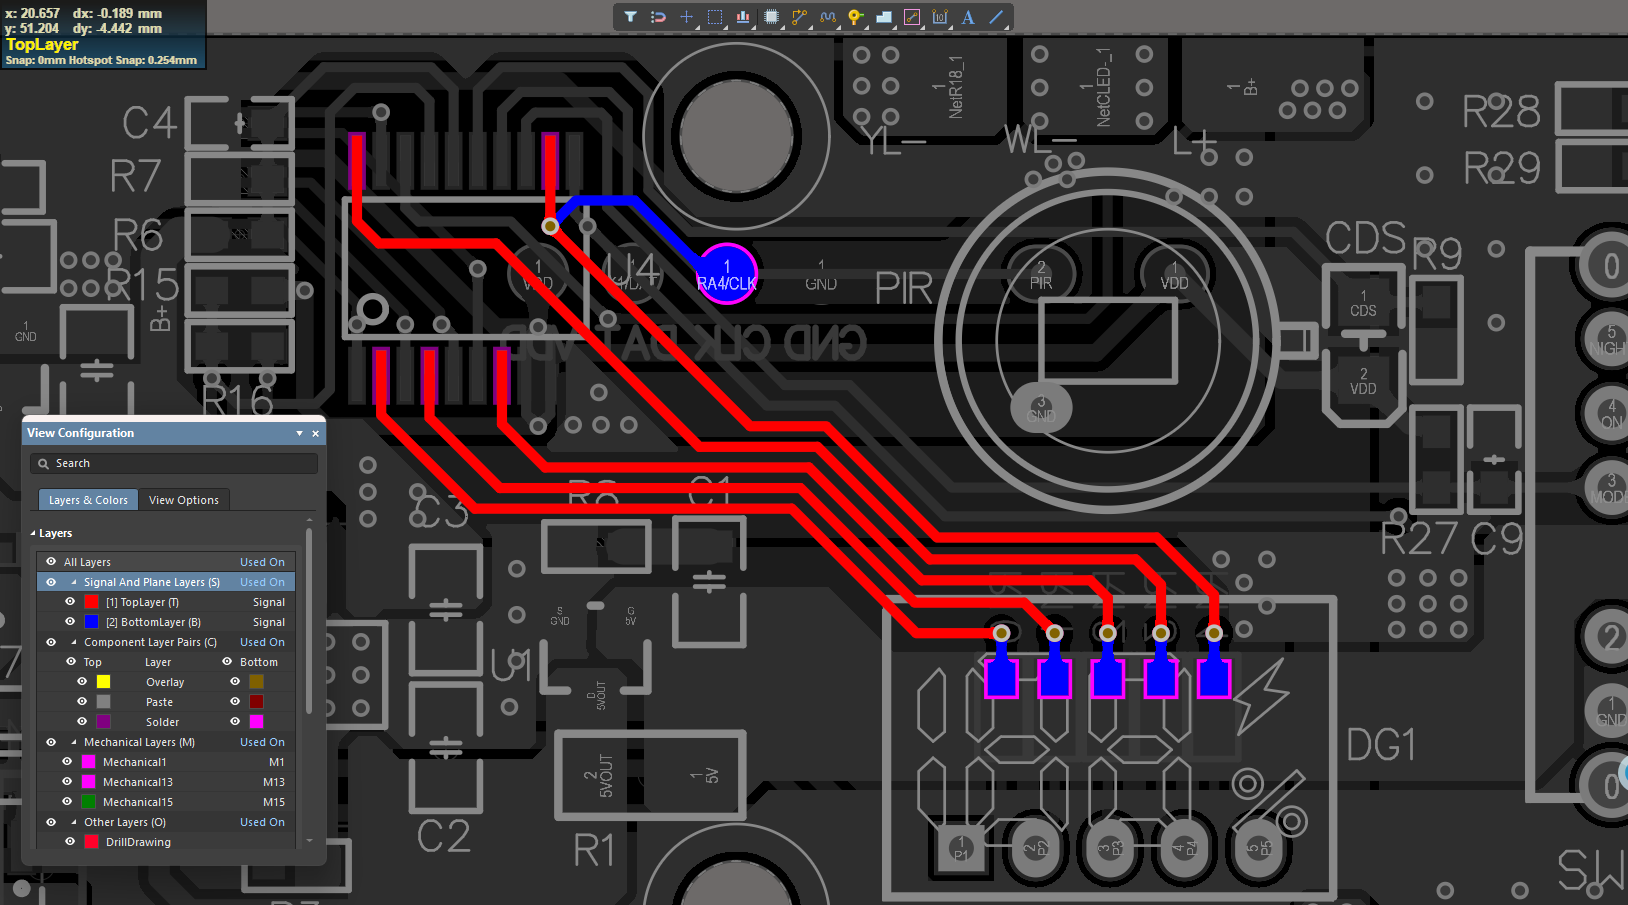Toggle eye for Bottom Paste layer
1628x905 pixels.
click(x=235, y=702)
